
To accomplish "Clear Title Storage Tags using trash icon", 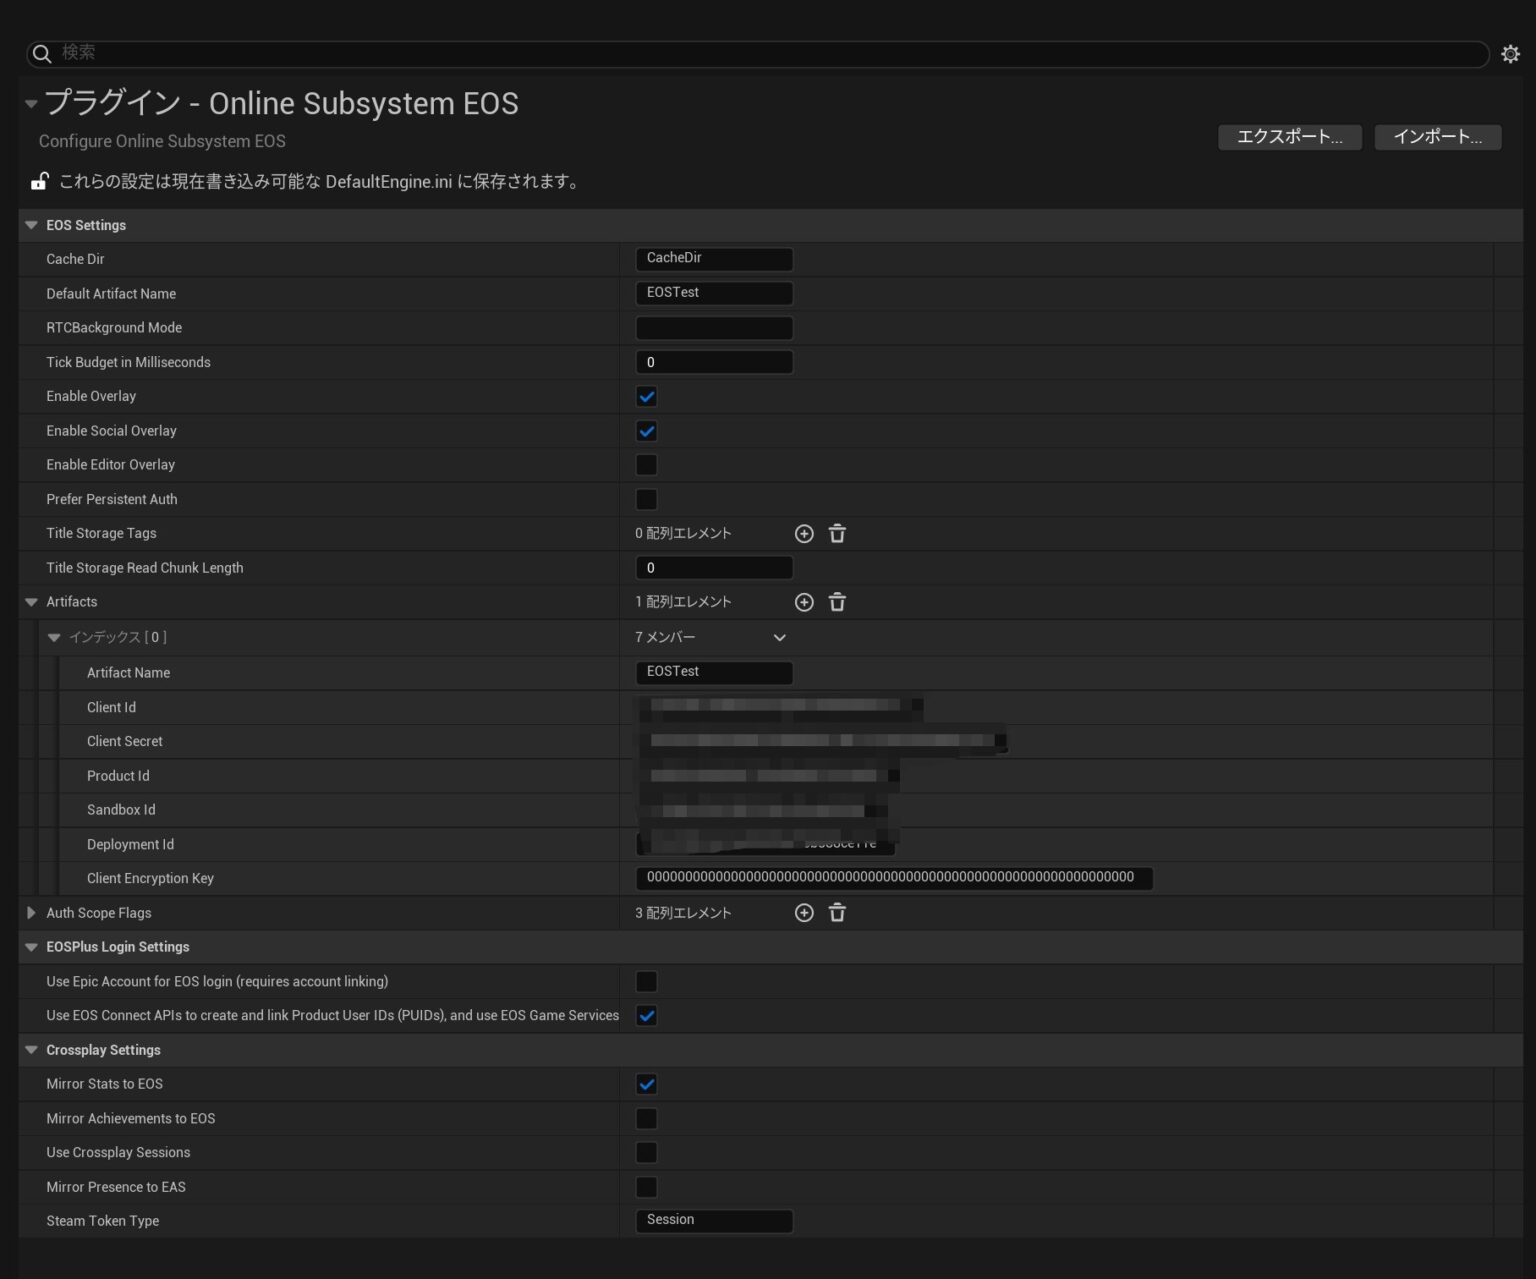I will 837,533.
